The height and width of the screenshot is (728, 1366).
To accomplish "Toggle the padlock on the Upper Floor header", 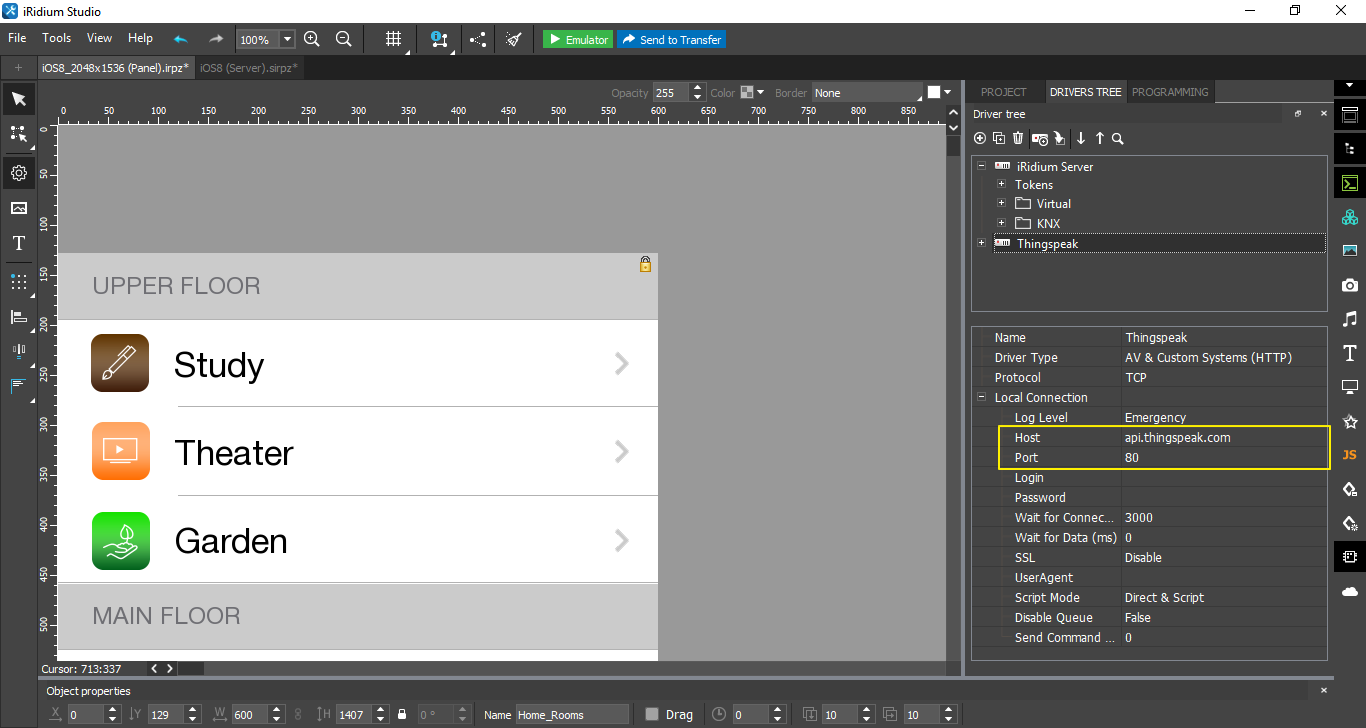I will [x=645, y=265].
